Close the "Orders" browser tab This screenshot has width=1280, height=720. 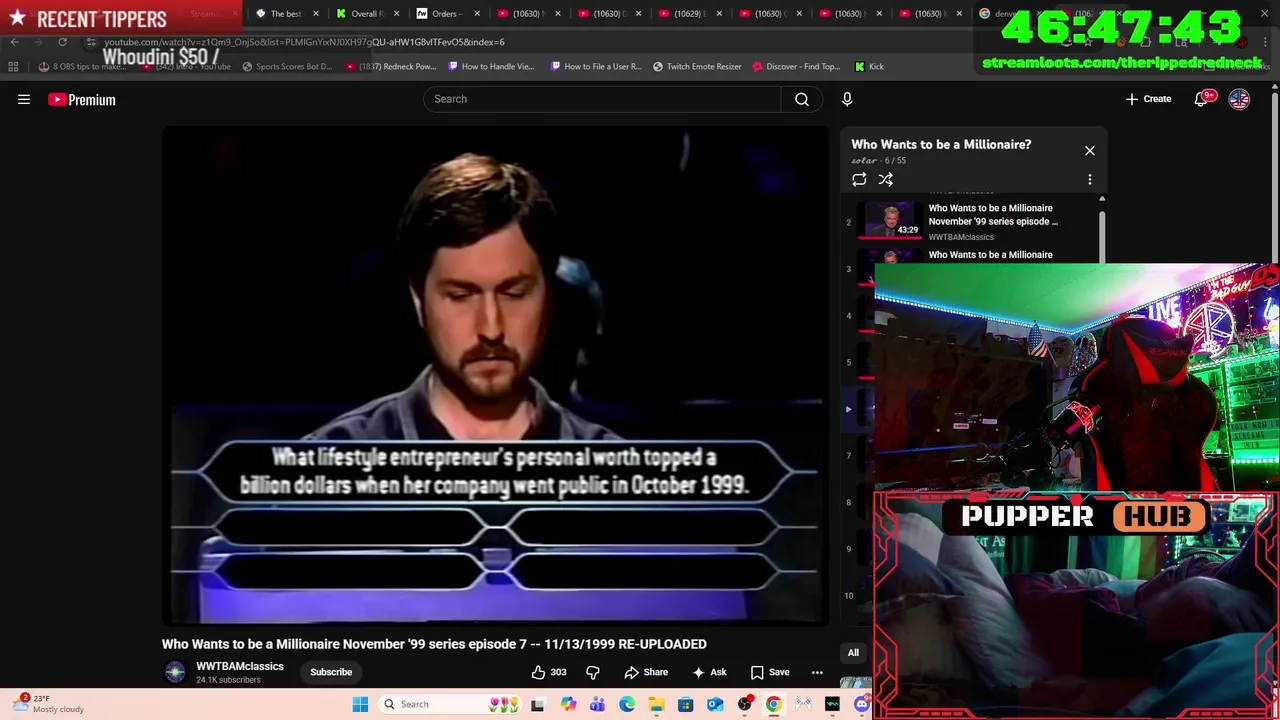click(x=477, y=14)
